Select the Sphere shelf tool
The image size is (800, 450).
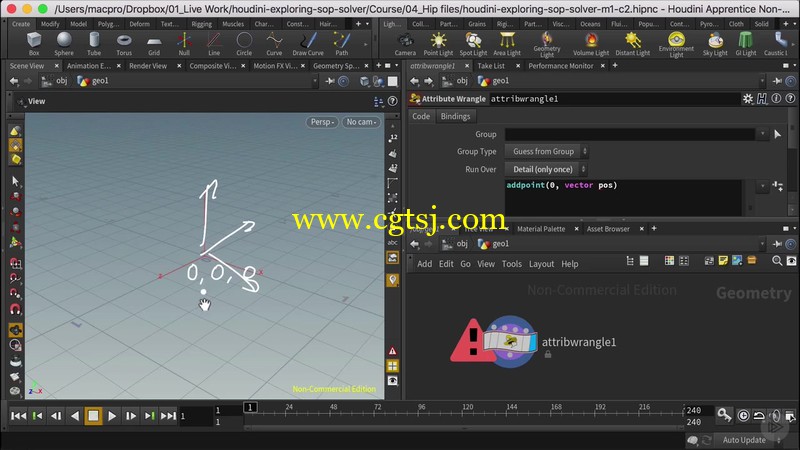coord(64,43)
